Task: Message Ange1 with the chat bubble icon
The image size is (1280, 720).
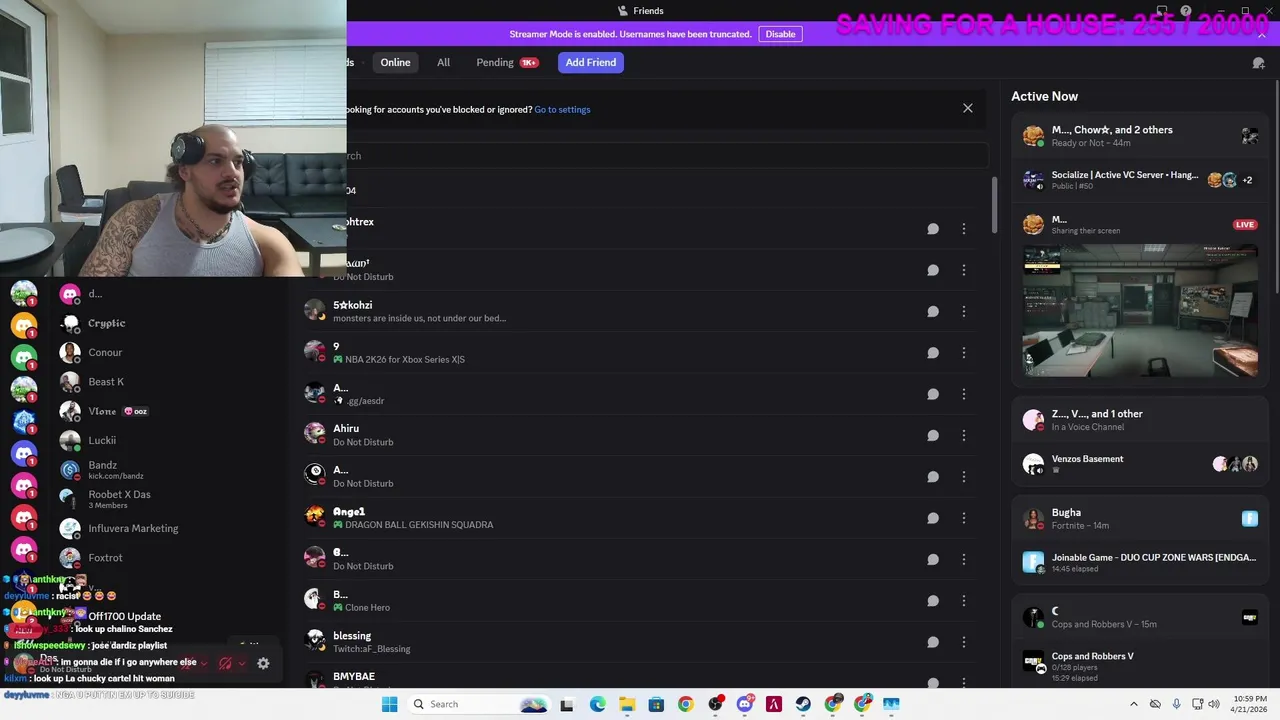Action: [x=933, y=518]
